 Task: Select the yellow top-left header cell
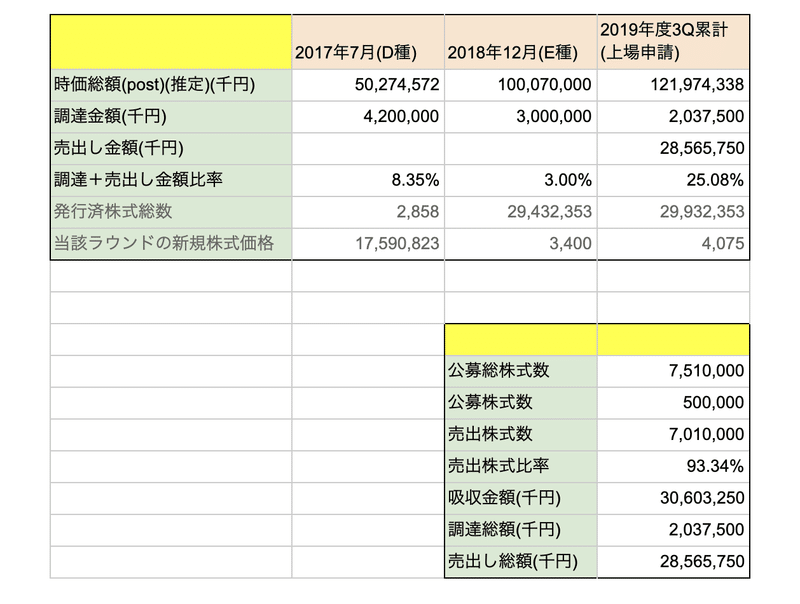click(x=171, y=42)
